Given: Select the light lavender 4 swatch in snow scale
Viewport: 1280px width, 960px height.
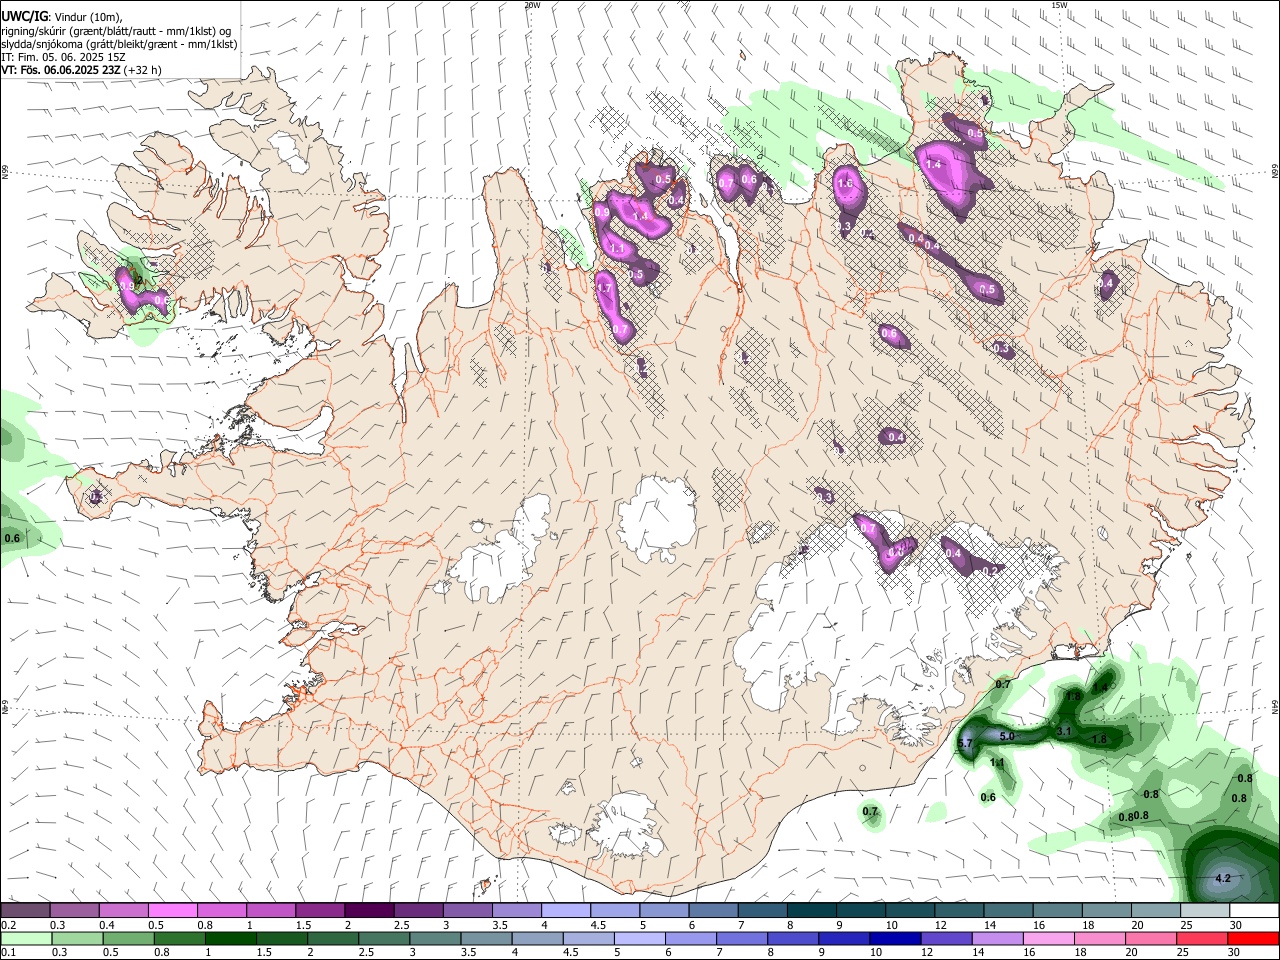Looking at the screenshot, I should (566, 910).
